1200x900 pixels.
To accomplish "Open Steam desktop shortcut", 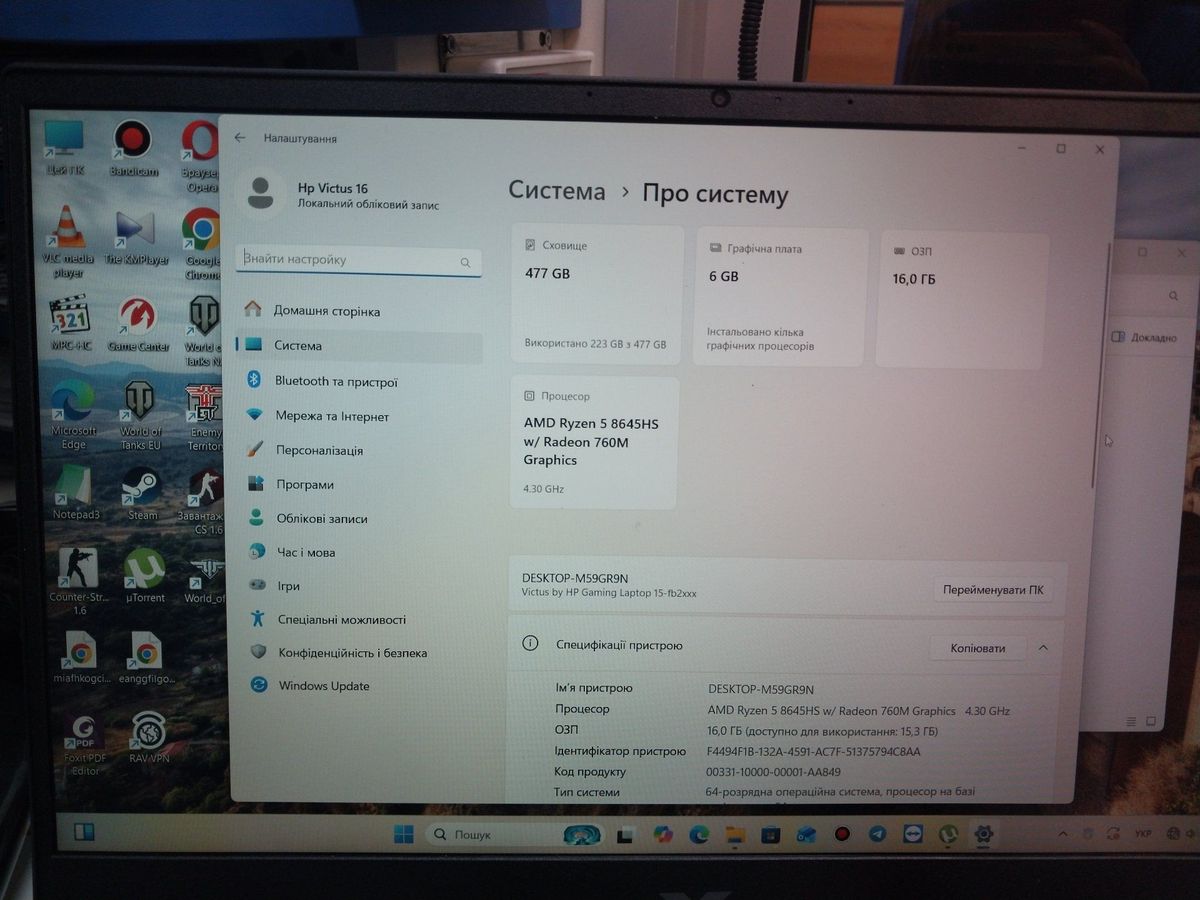I will point(142,491).
